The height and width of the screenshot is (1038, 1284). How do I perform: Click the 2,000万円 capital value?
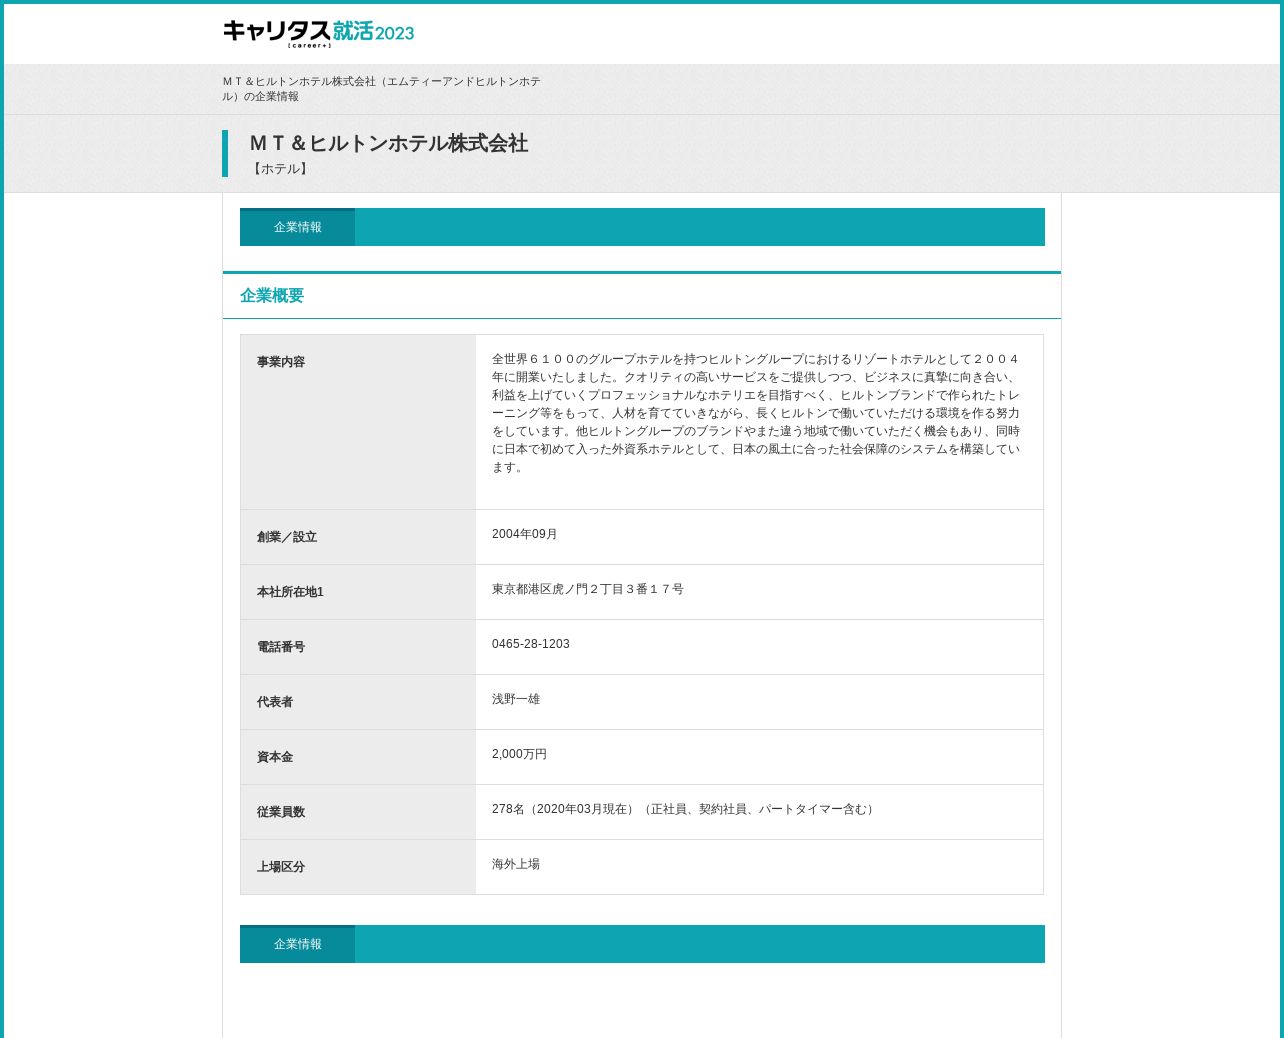(x=519, y=754)
